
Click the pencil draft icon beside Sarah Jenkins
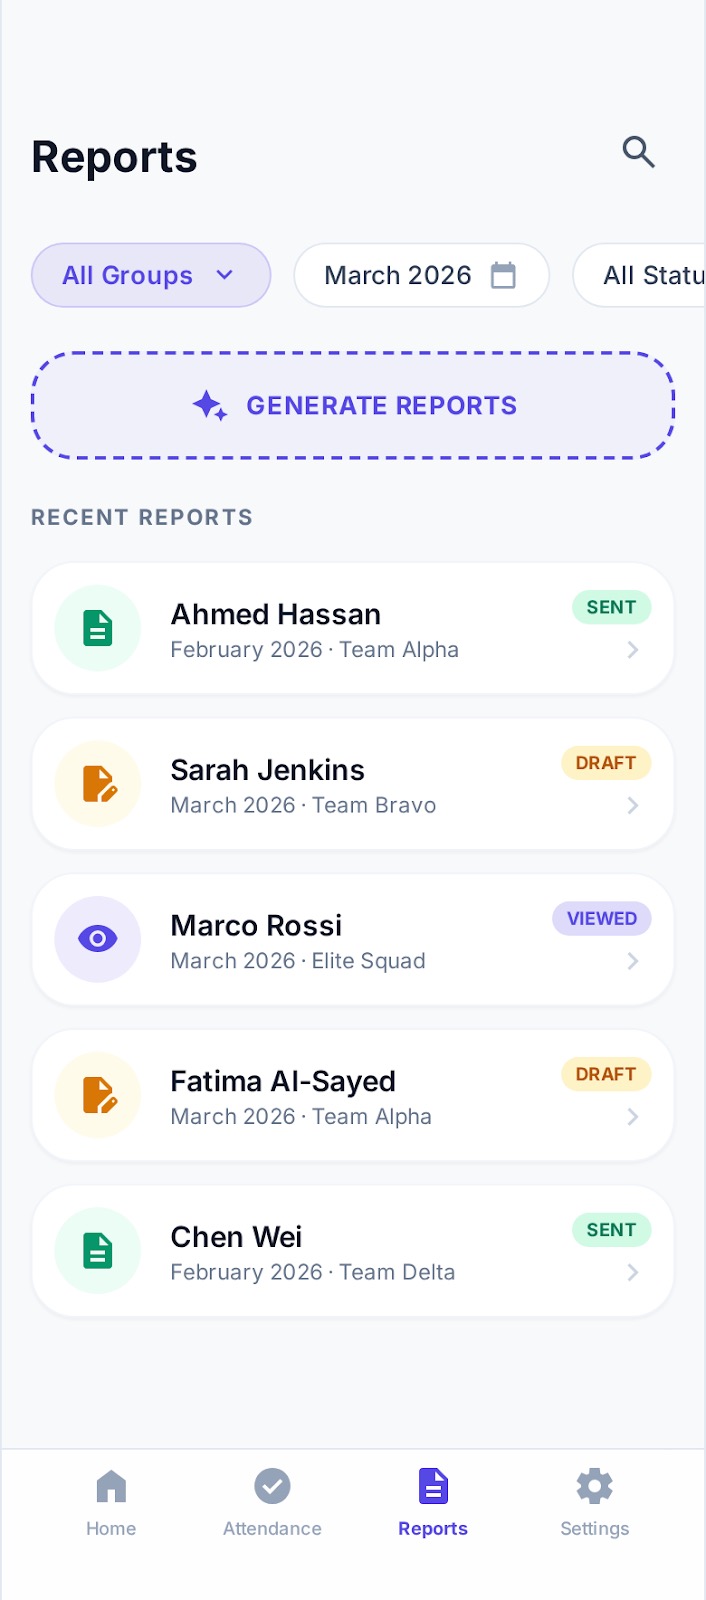tap(97, 784)
